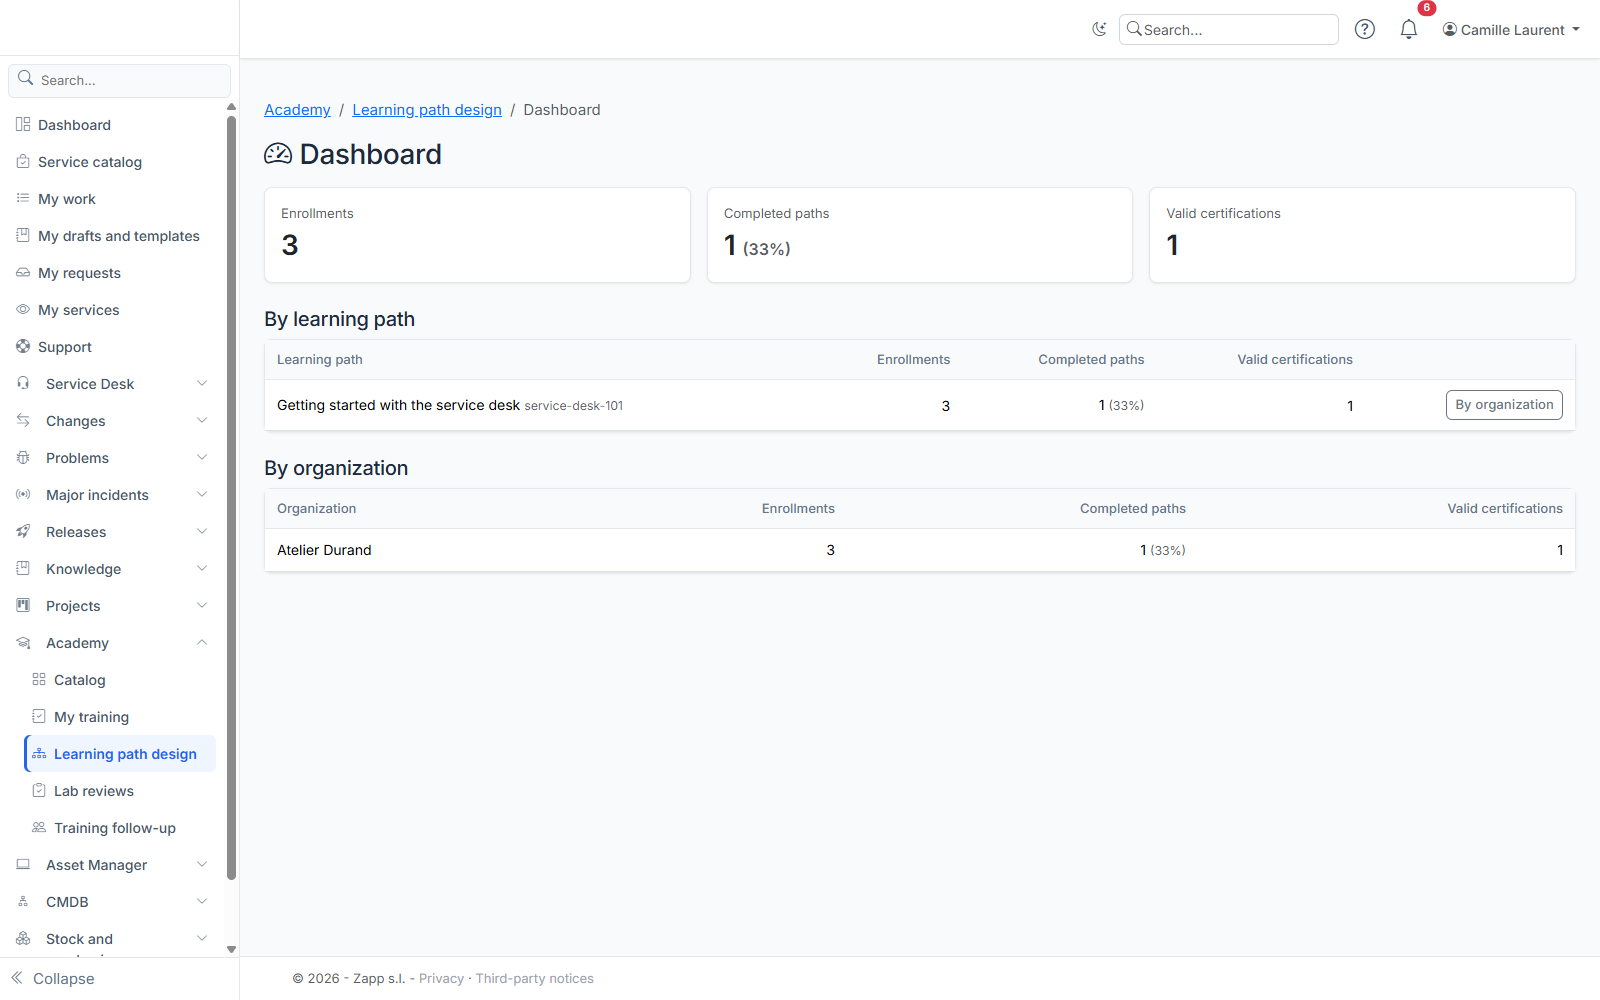
Task: Expand the Changes chevron
Action: tap(202, 420)
